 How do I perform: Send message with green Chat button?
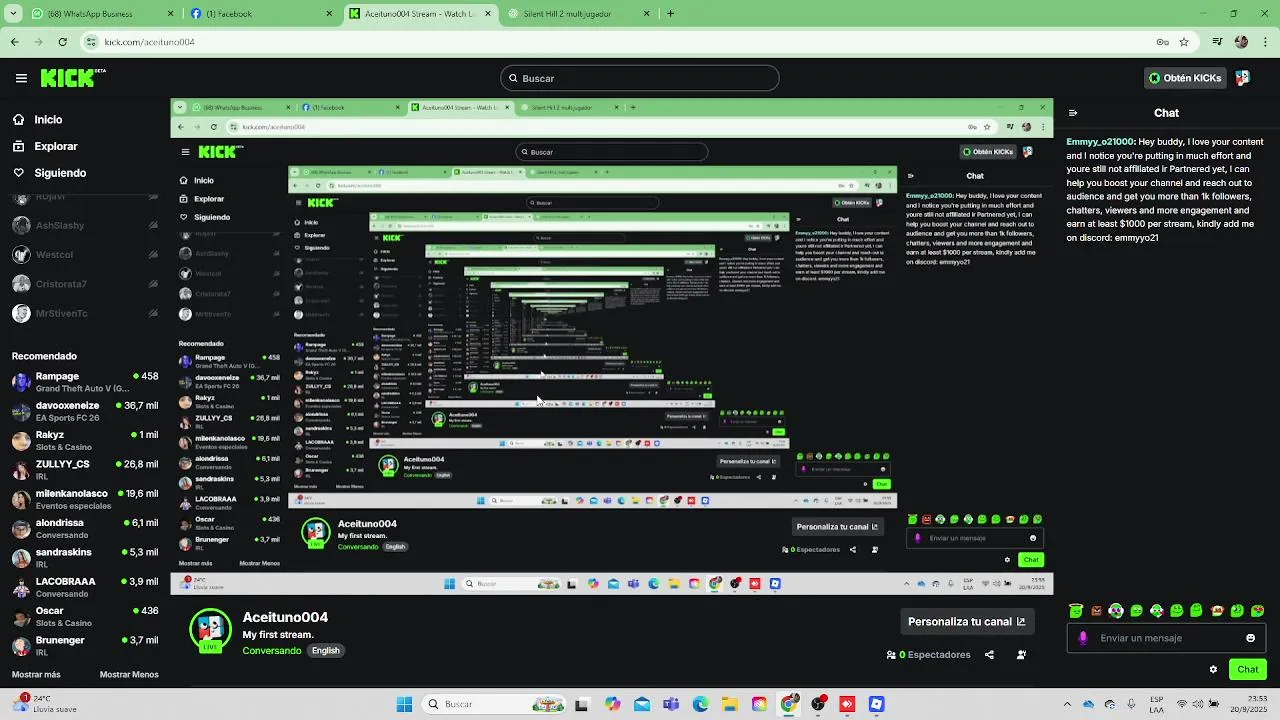[1247, 669]
